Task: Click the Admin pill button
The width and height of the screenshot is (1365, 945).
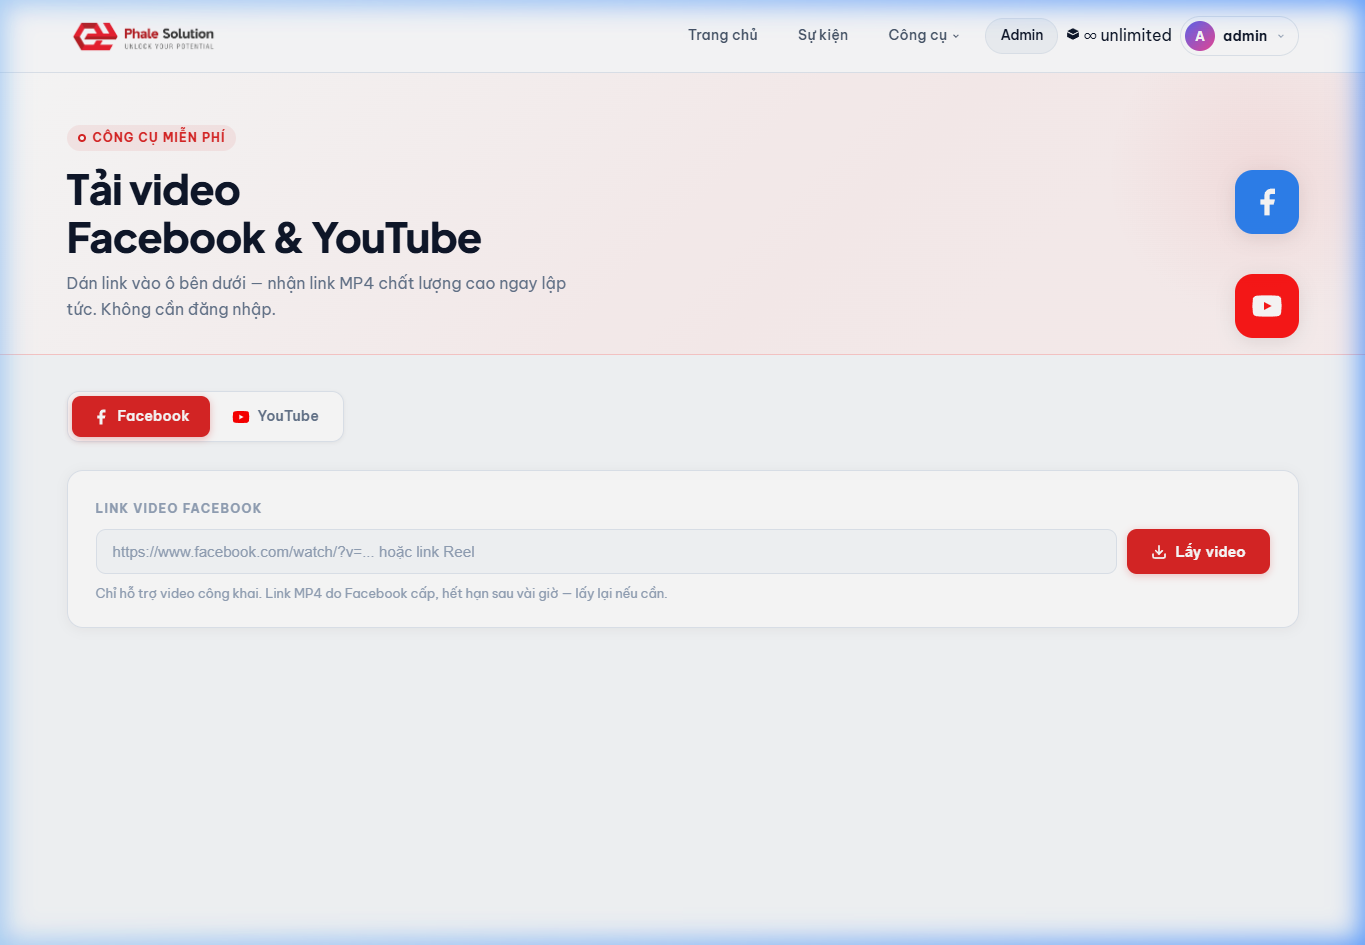Action: point(1021,35)
